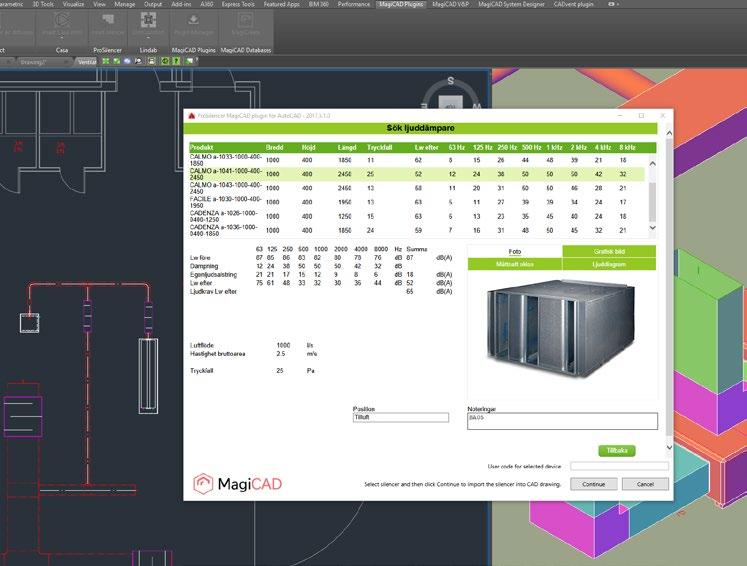This screenshot has height=566, width=747.
Task: Click the Bredd column header
Action: [274, 148]
